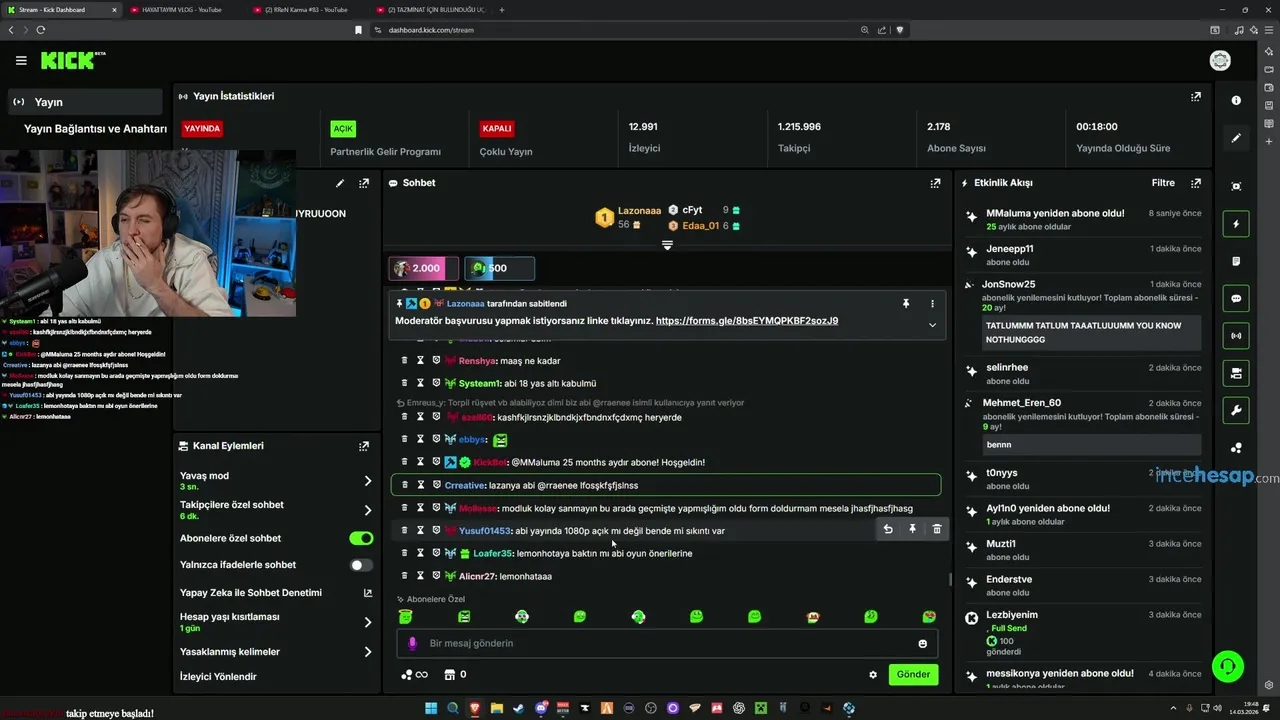Click the 2.000 gift goal button
Screen dimensions: 1280x720
coord(423,268)
